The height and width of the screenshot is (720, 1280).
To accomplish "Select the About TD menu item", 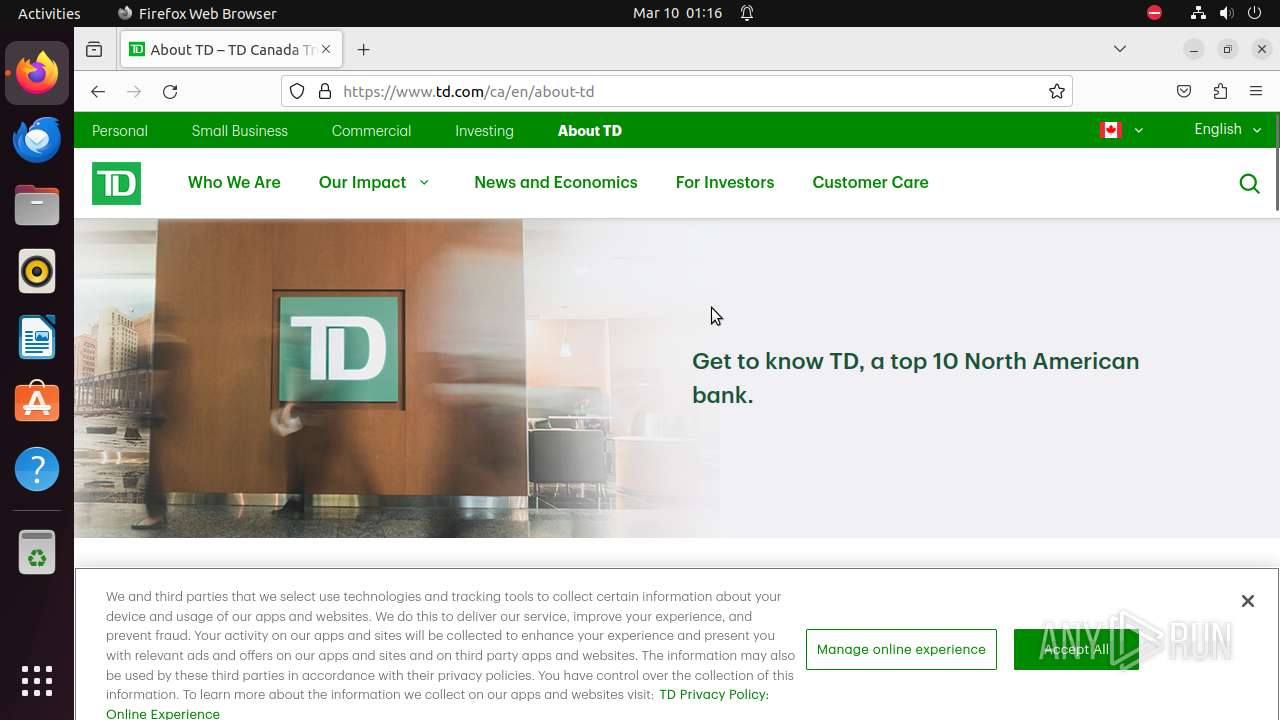I will (x=590, y=131).
